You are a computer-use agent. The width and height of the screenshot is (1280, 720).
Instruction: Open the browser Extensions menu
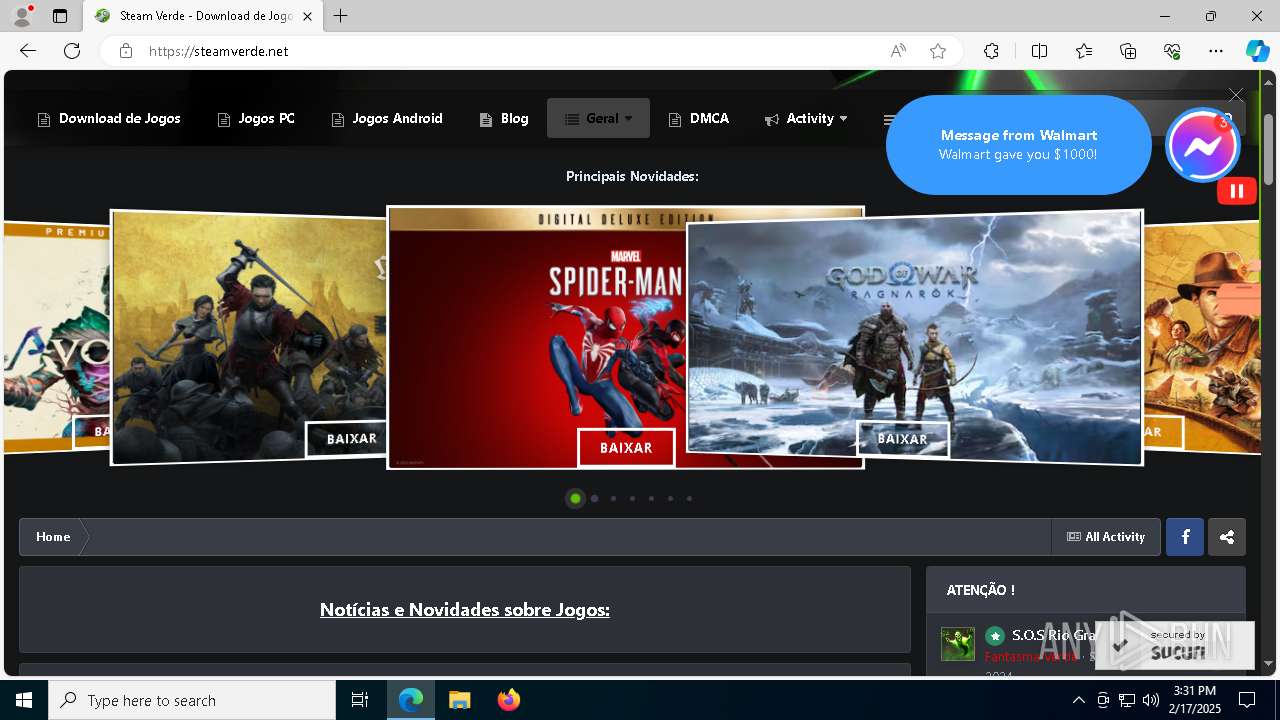991,51
